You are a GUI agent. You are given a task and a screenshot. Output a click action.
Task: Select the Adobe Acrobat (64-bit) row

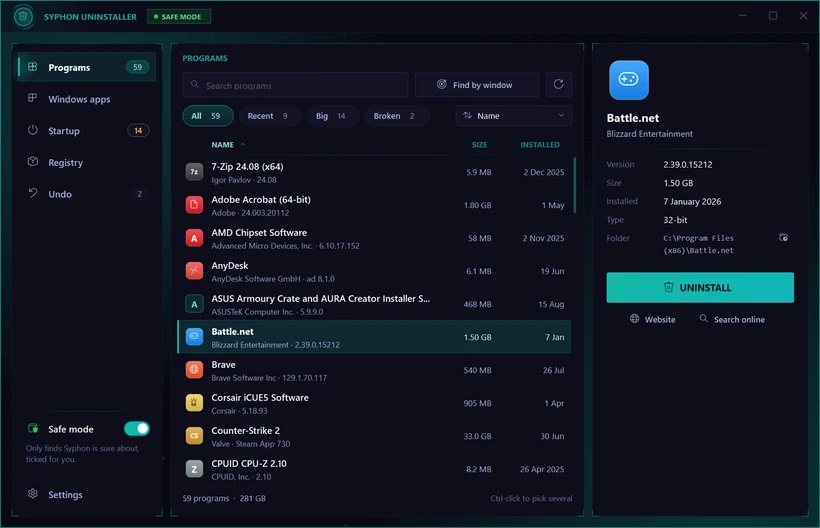pyautogui.click(x=374, y=205)
